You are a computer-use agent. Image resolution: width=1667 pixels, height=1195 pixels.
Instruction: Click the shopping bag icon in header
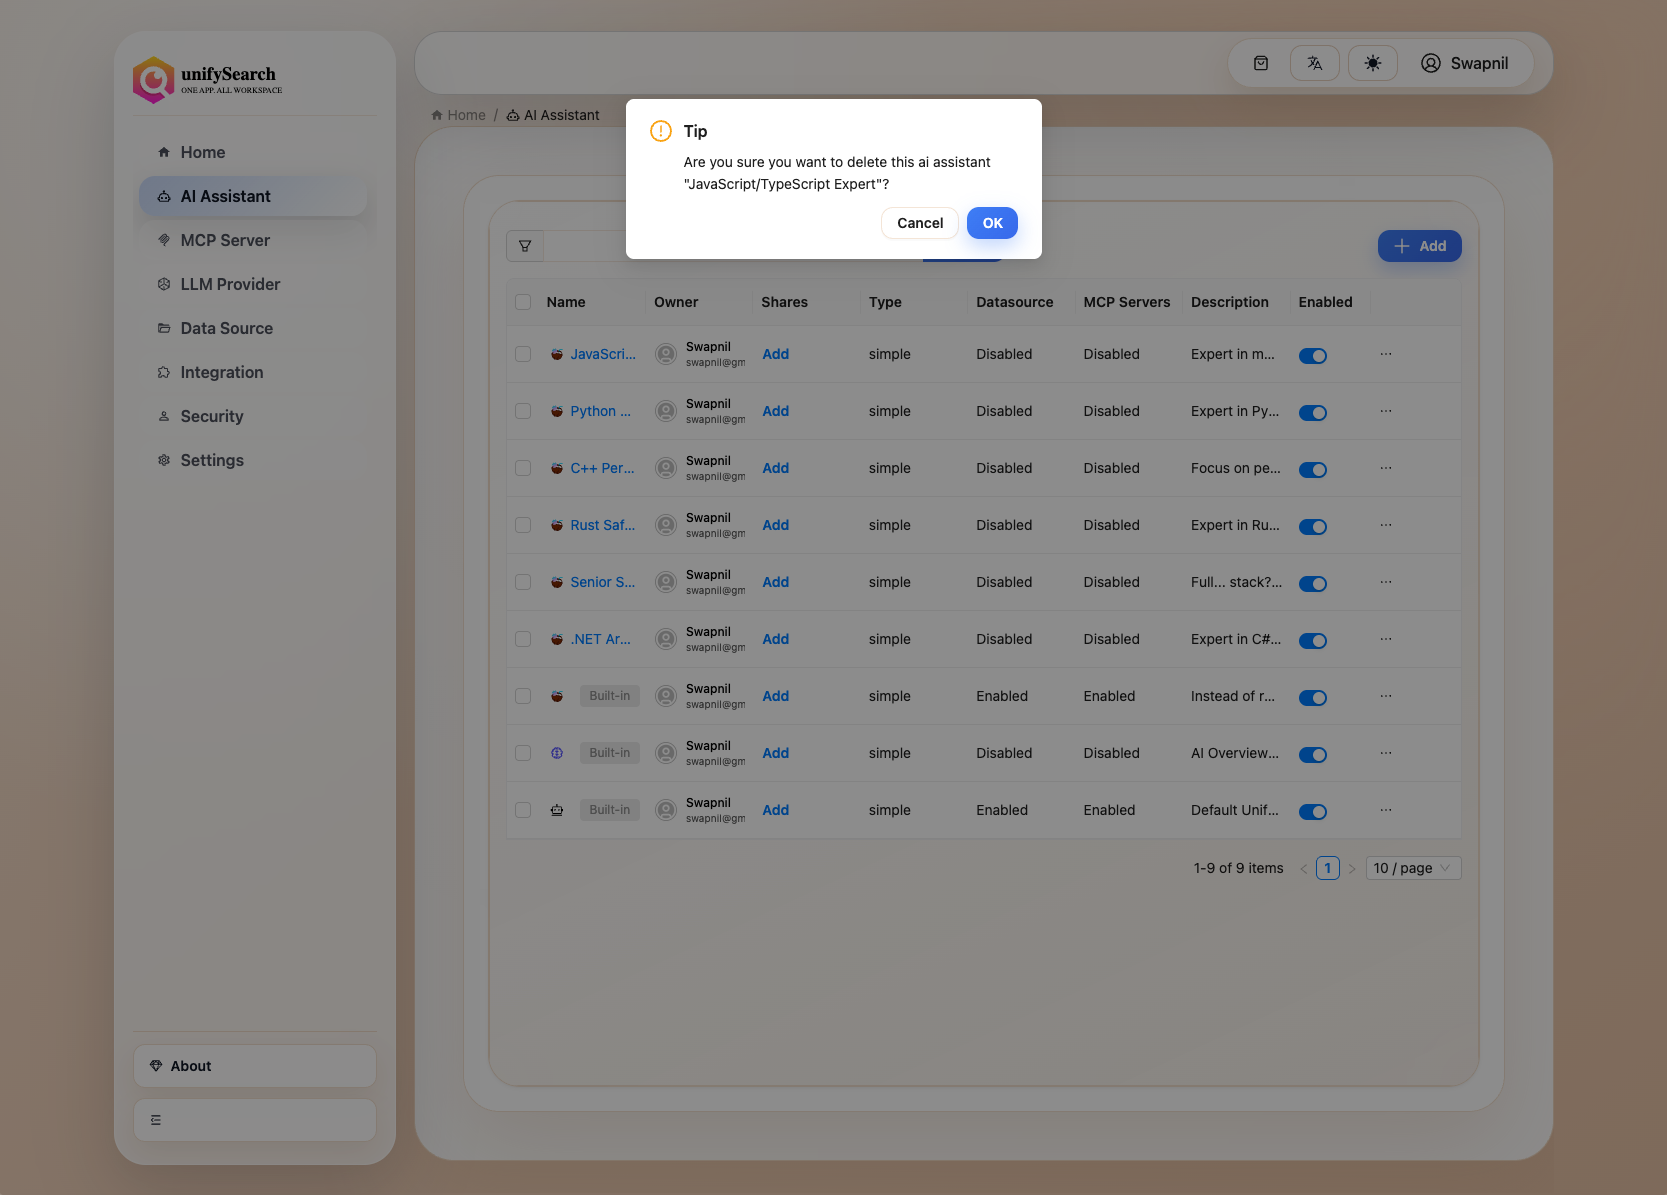[1261, 63]
